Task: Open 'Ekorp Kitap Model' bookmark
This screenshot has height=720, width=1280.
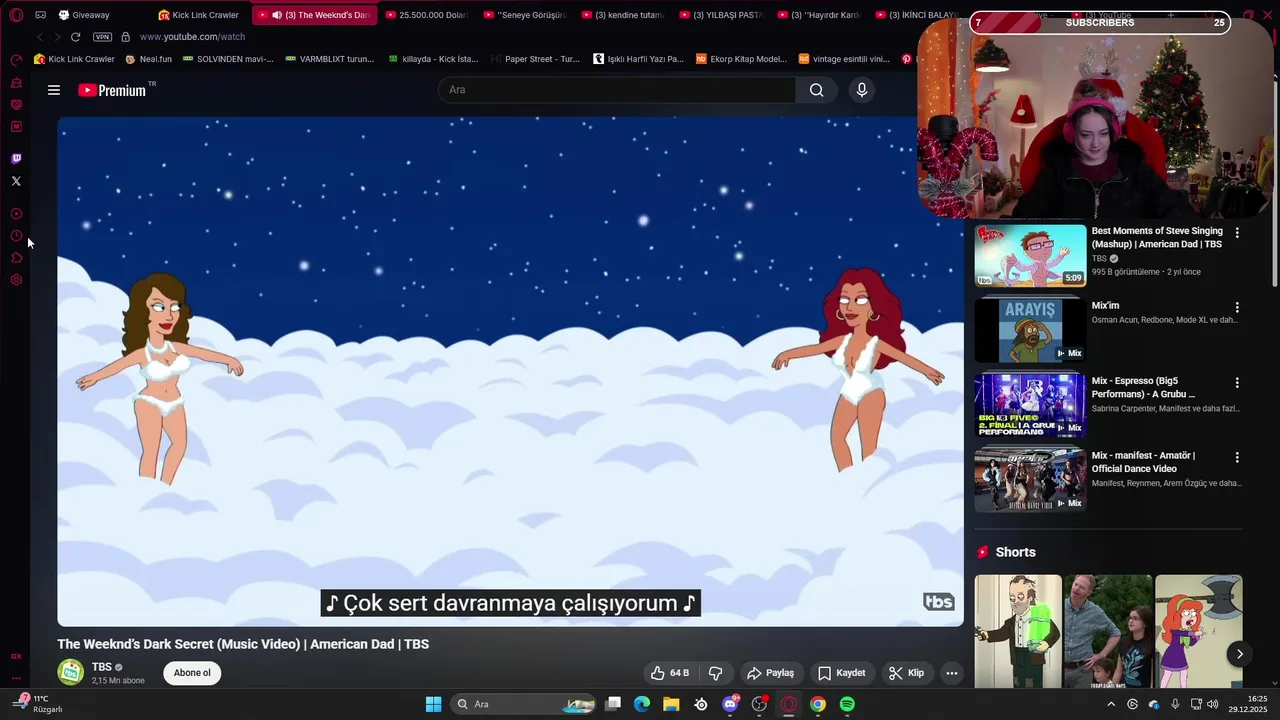Action: point(742,59)
